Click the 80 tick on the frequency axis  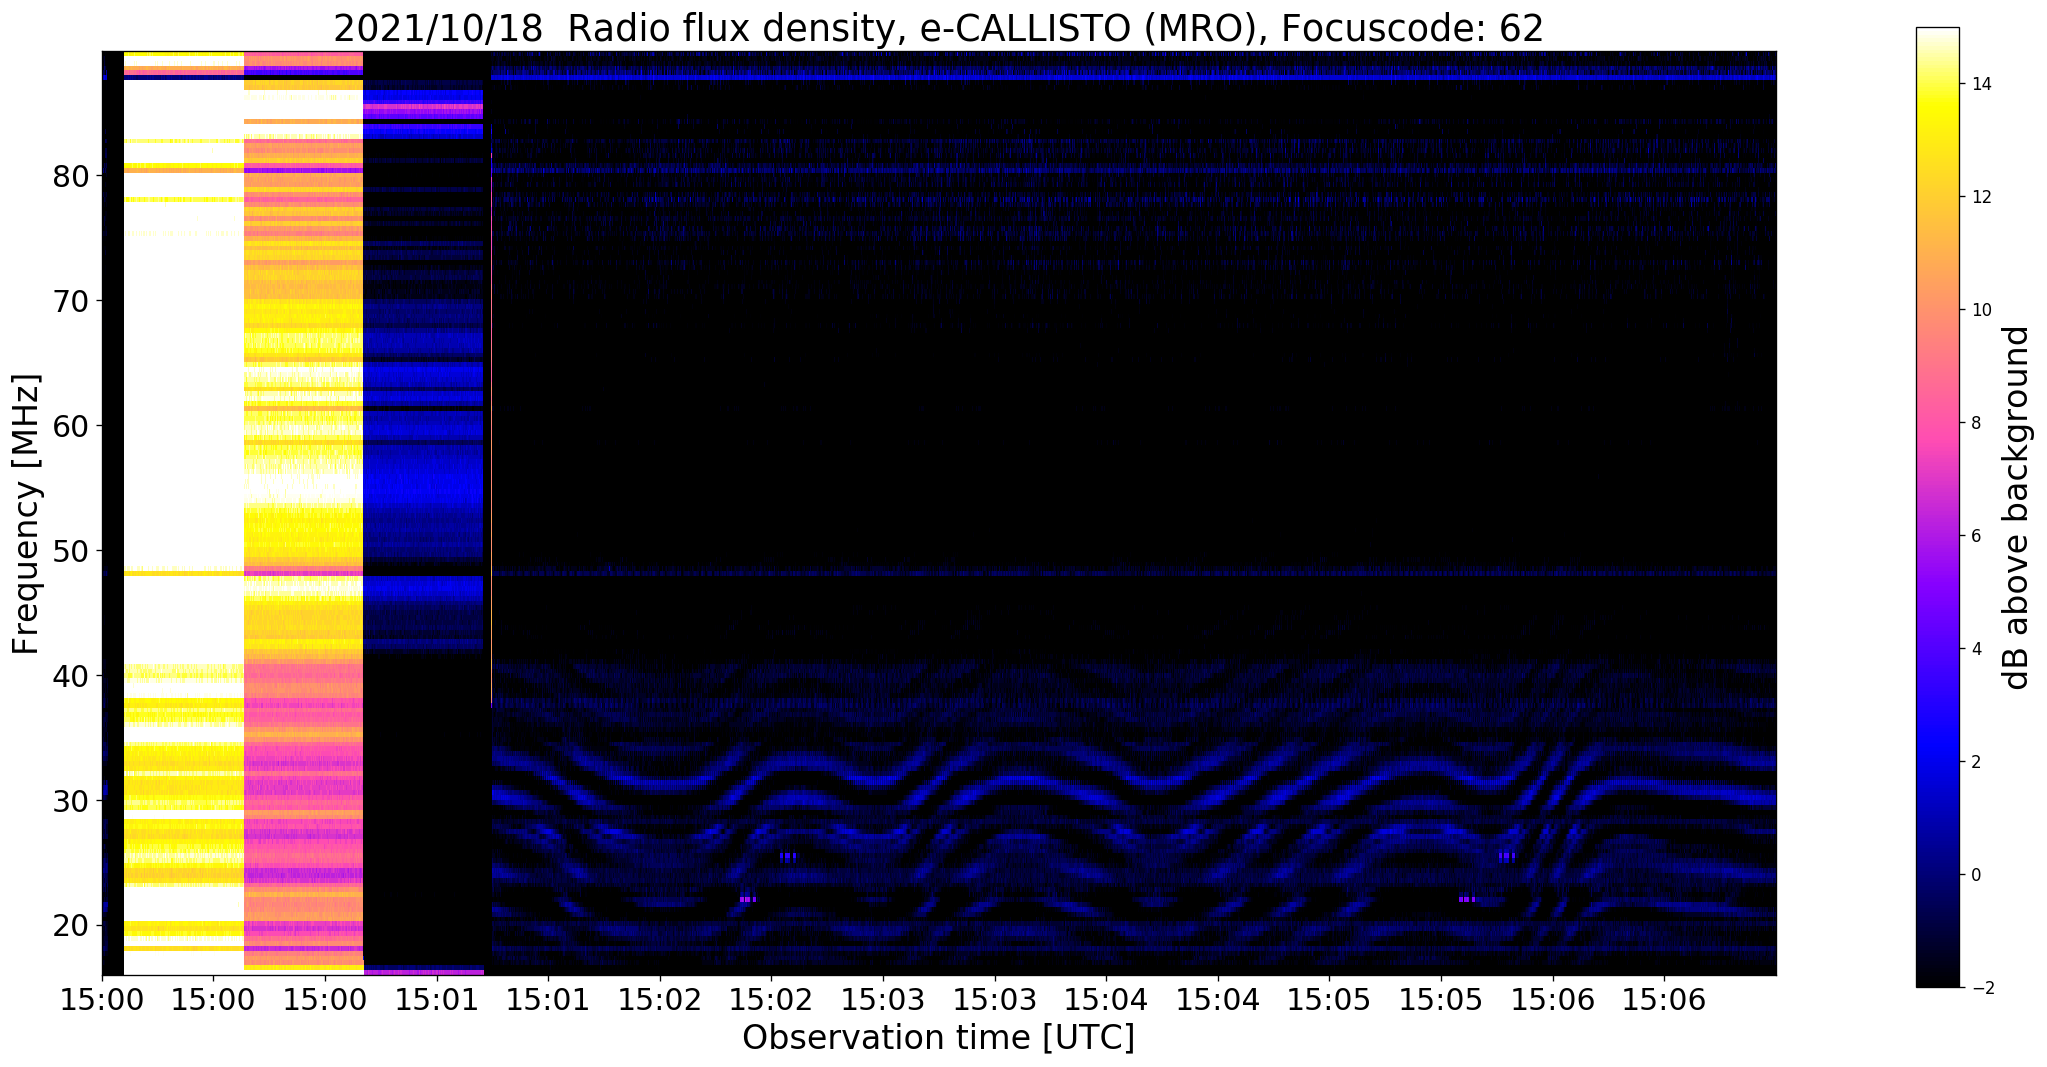(73, 176)
